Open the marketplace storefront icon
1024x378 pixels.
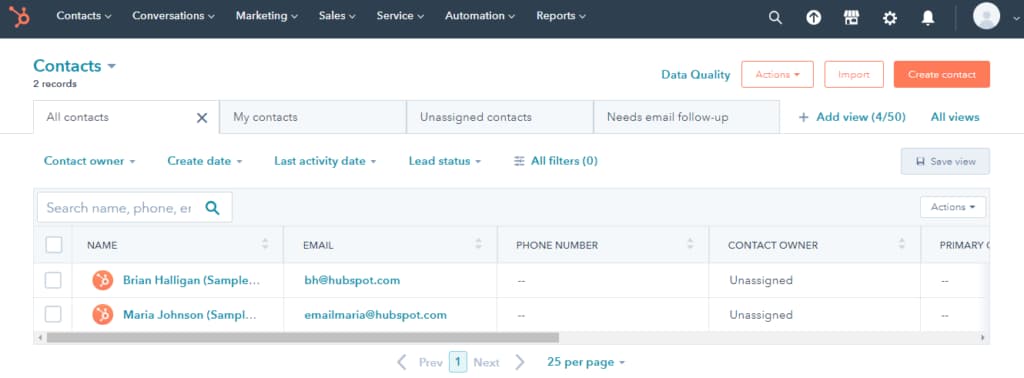[x=851, y=18]
